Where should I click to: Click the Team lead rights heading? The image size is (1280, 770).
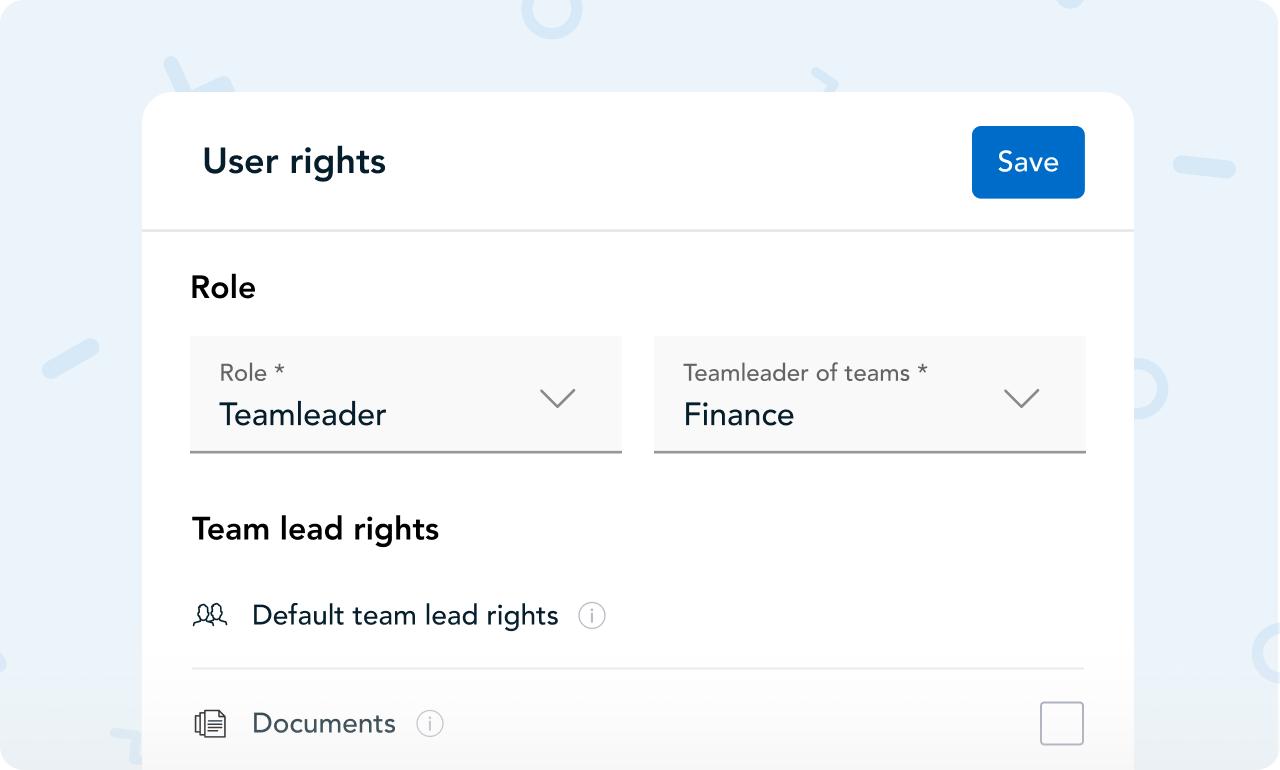point(315,529)
